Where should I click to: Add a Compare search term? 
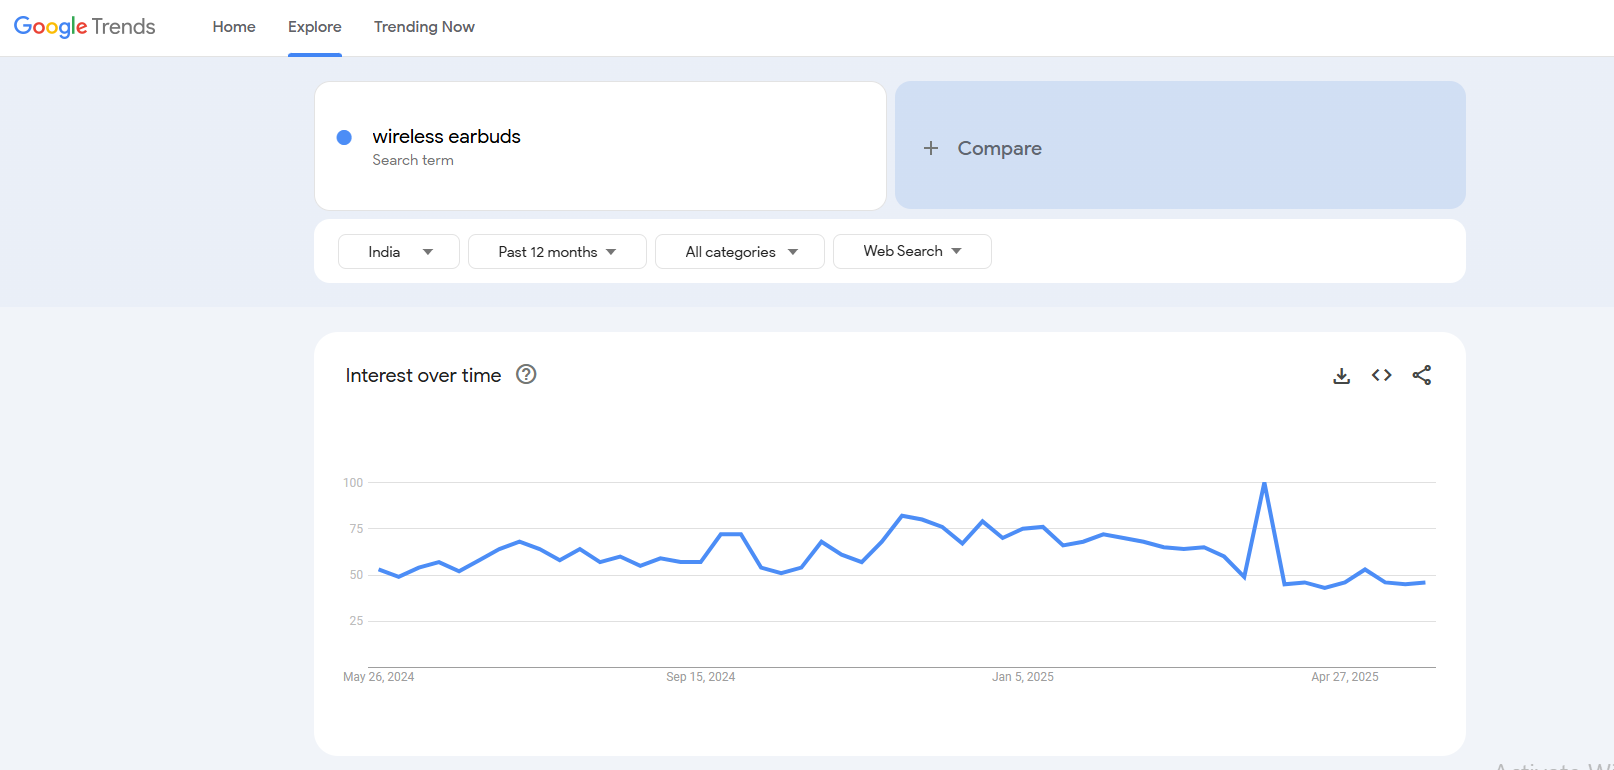1180,146
